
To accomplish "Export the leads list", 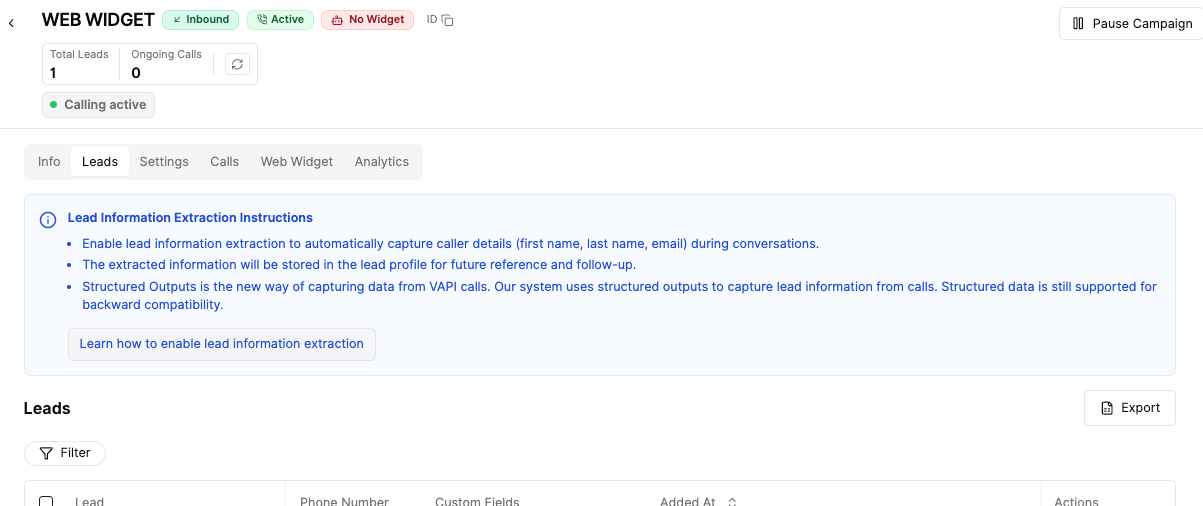I will tap(1129, 408).
